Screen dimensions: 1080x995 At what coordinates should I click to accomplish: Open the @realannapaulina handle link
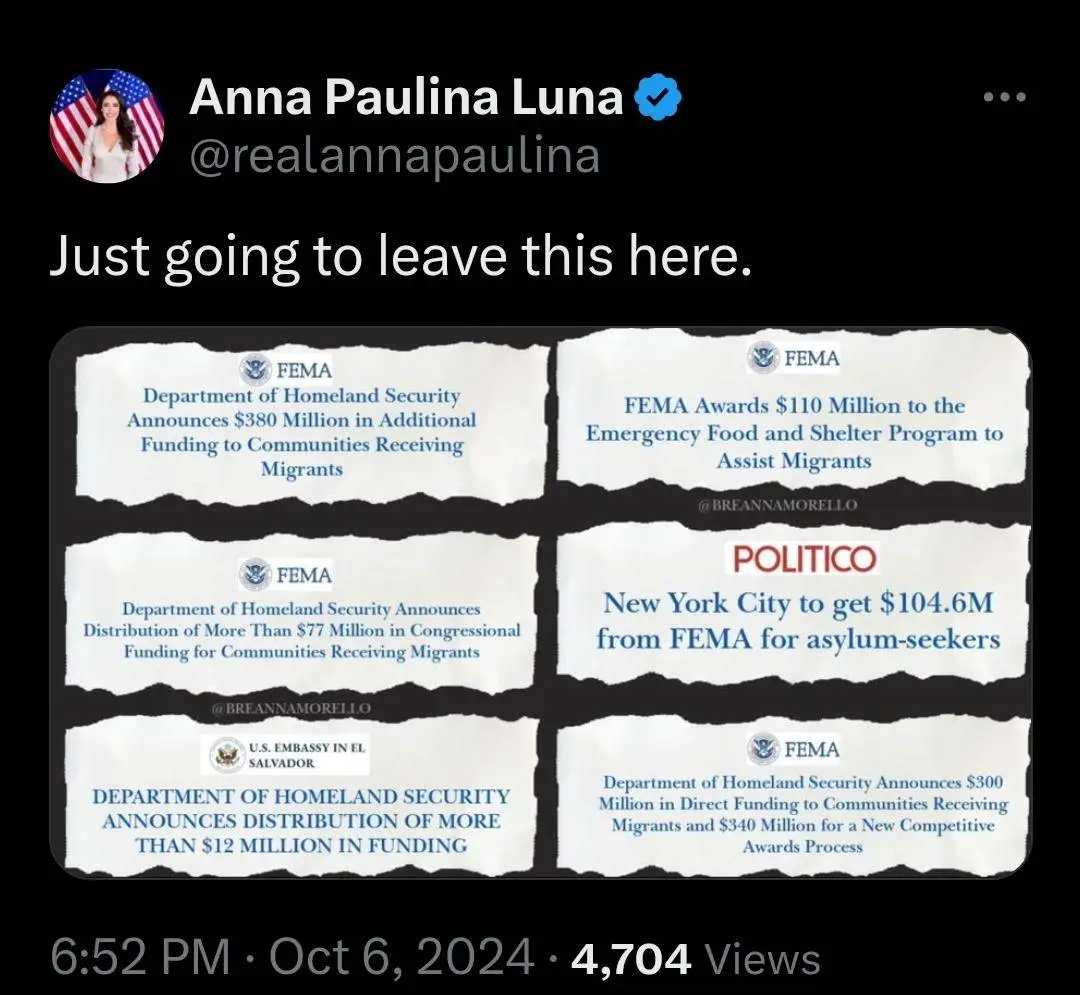tap(395, 156)
